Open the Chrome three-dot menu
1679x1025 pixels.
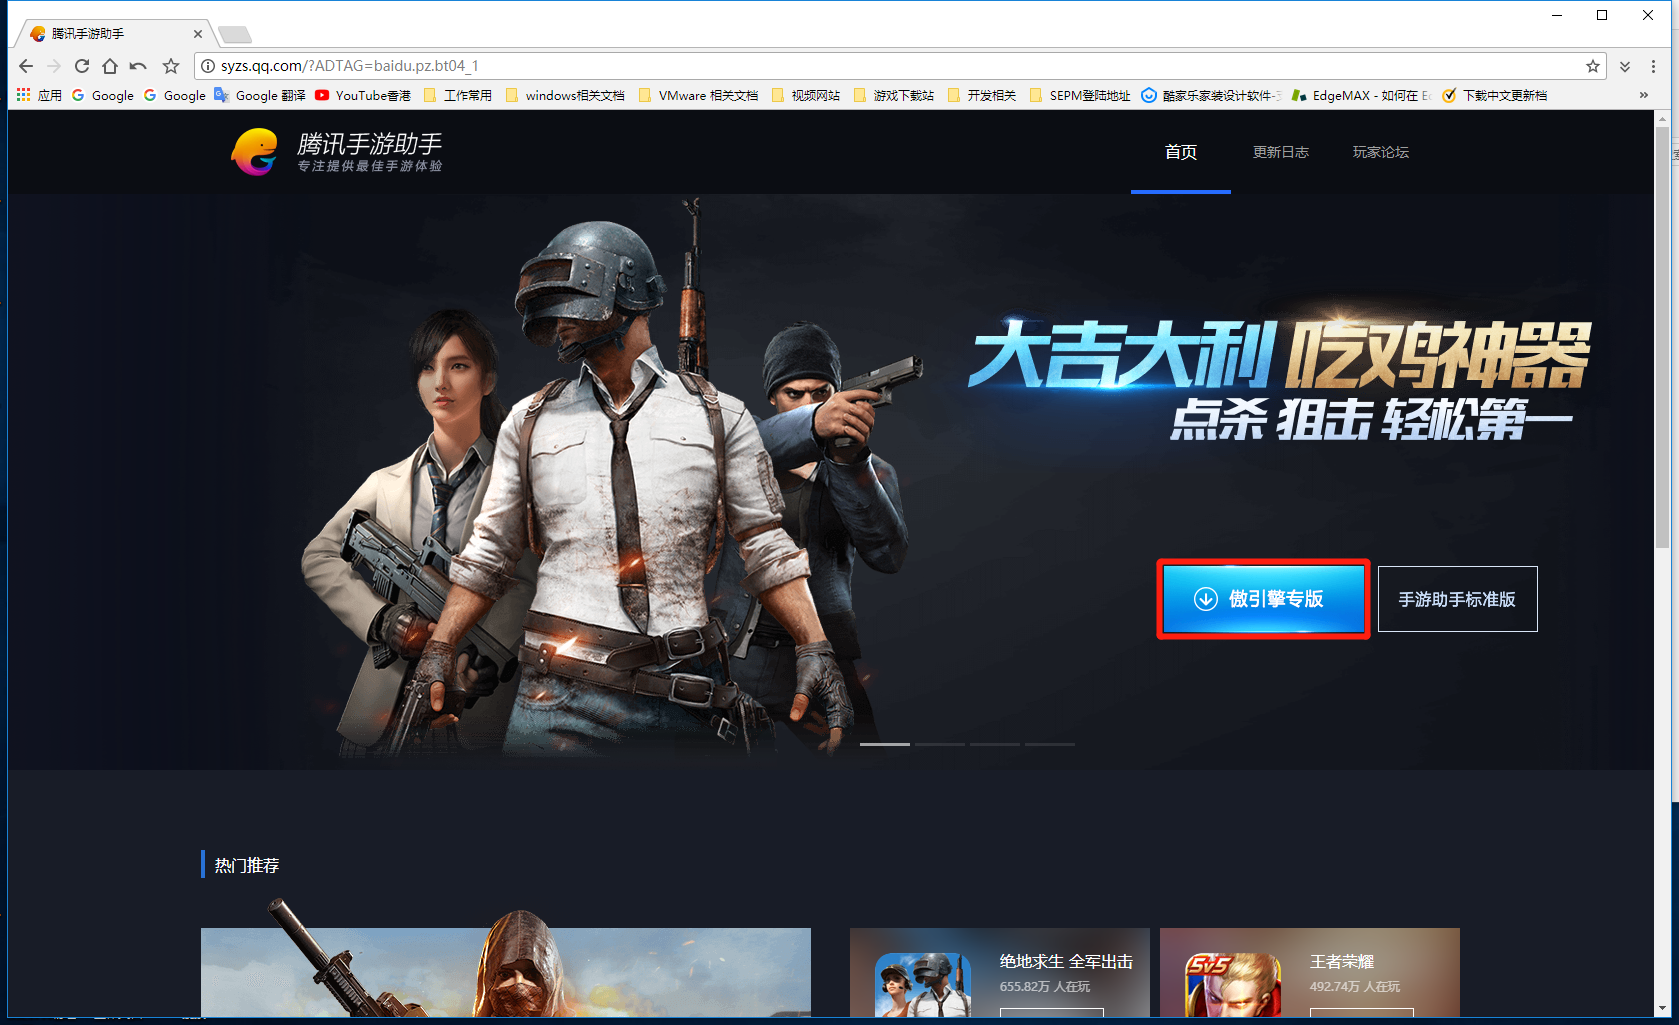(x=1653, y=66)
